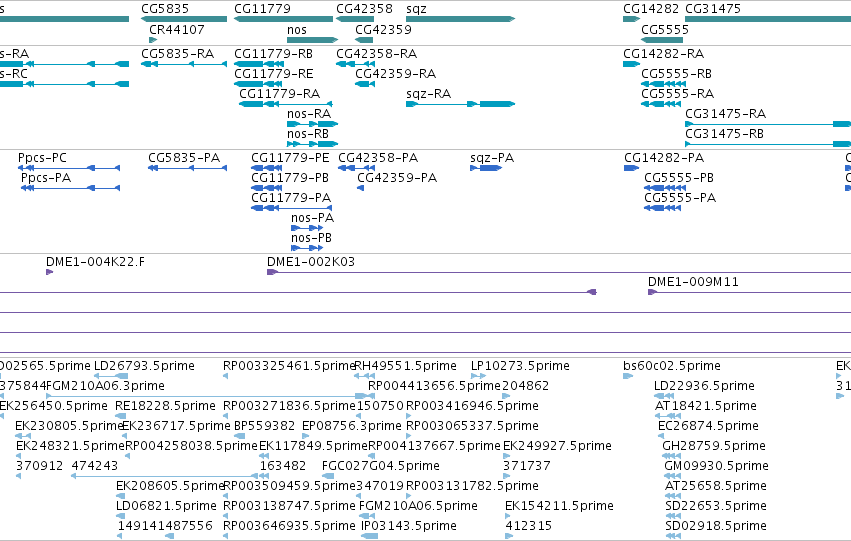
Task: Click the sqz-RA transcript label
Action: [428, 94]
